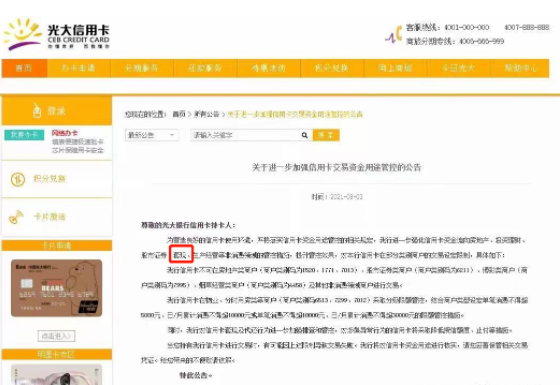Click the date text 2021-09-03
The image size is (560, 385).
click(x=346, y=197)
